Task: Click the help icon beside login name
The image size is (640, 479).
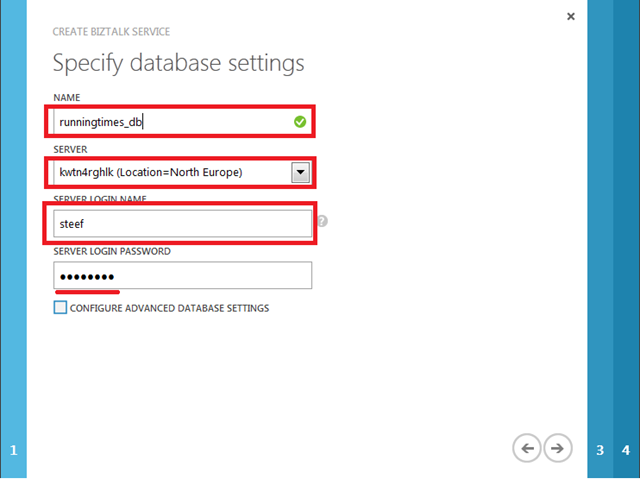Action: point(322,221)
